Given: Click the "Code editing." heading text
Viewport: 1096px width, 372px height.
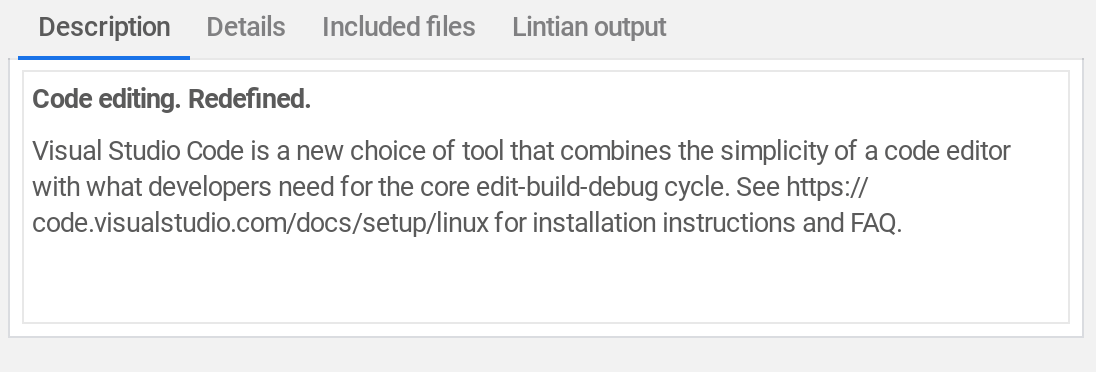Looking at the screenshot, I should pos(107,99).
